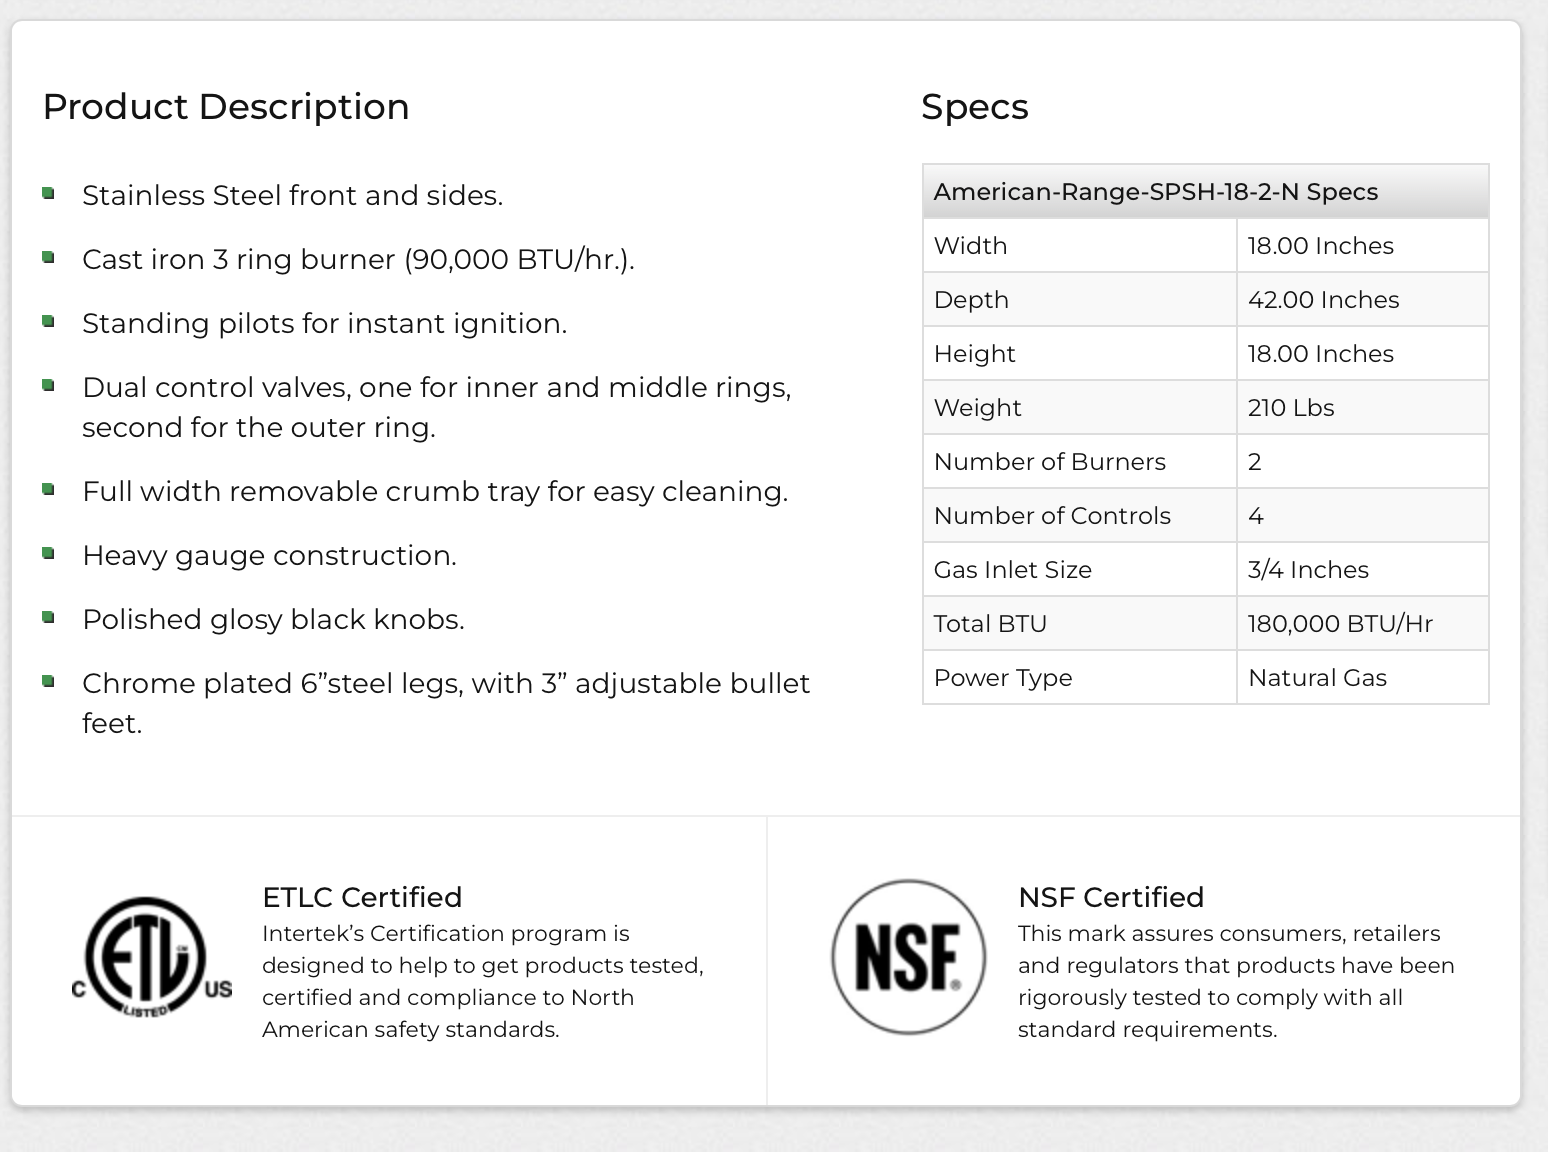This screenshot has height=1152, width=1548.
Task: Click the Full width removable crumb tray text
Action: [435, 492]
